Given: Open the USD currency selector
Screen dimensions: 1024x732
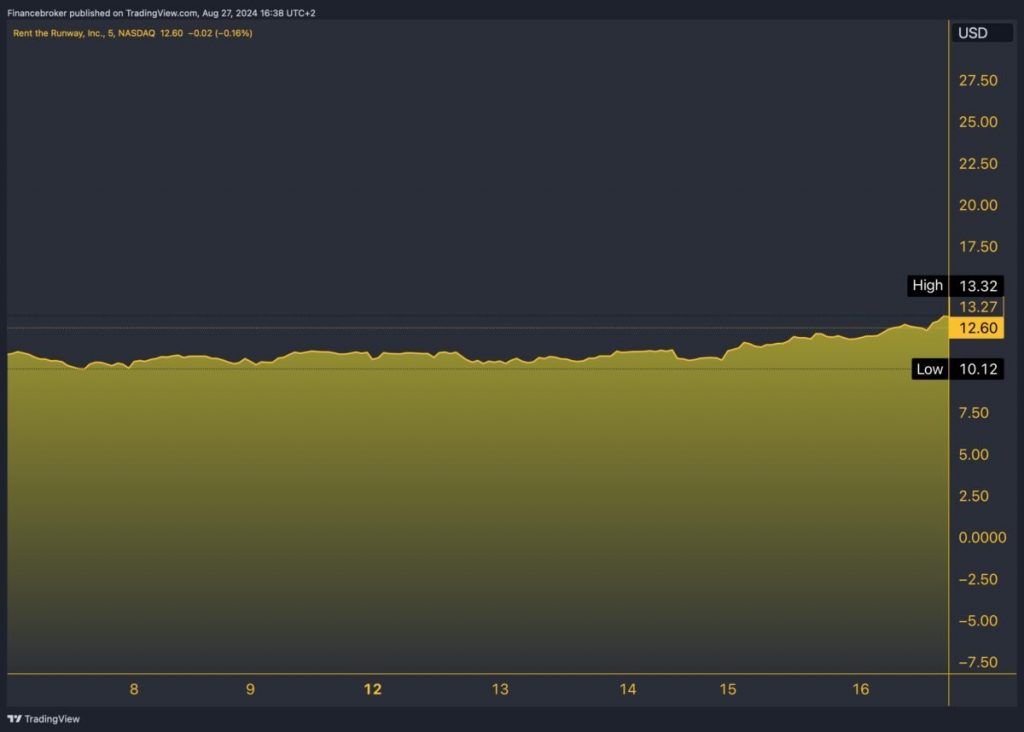Looking at the screenshot, I should click(x=981, y=33).
